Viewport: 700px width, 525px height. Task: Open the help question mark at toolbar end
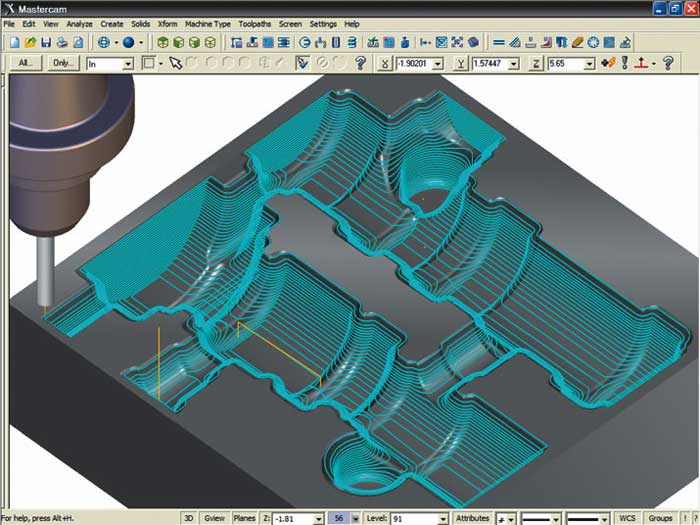[x=668, y=63]
